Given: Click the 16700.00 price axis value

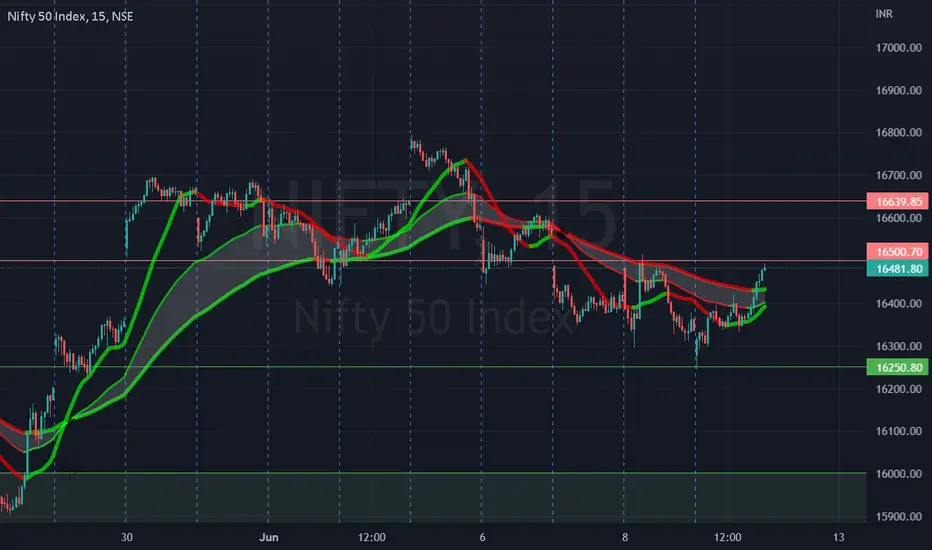Looking at the screenshot, I should click(899, 175).
